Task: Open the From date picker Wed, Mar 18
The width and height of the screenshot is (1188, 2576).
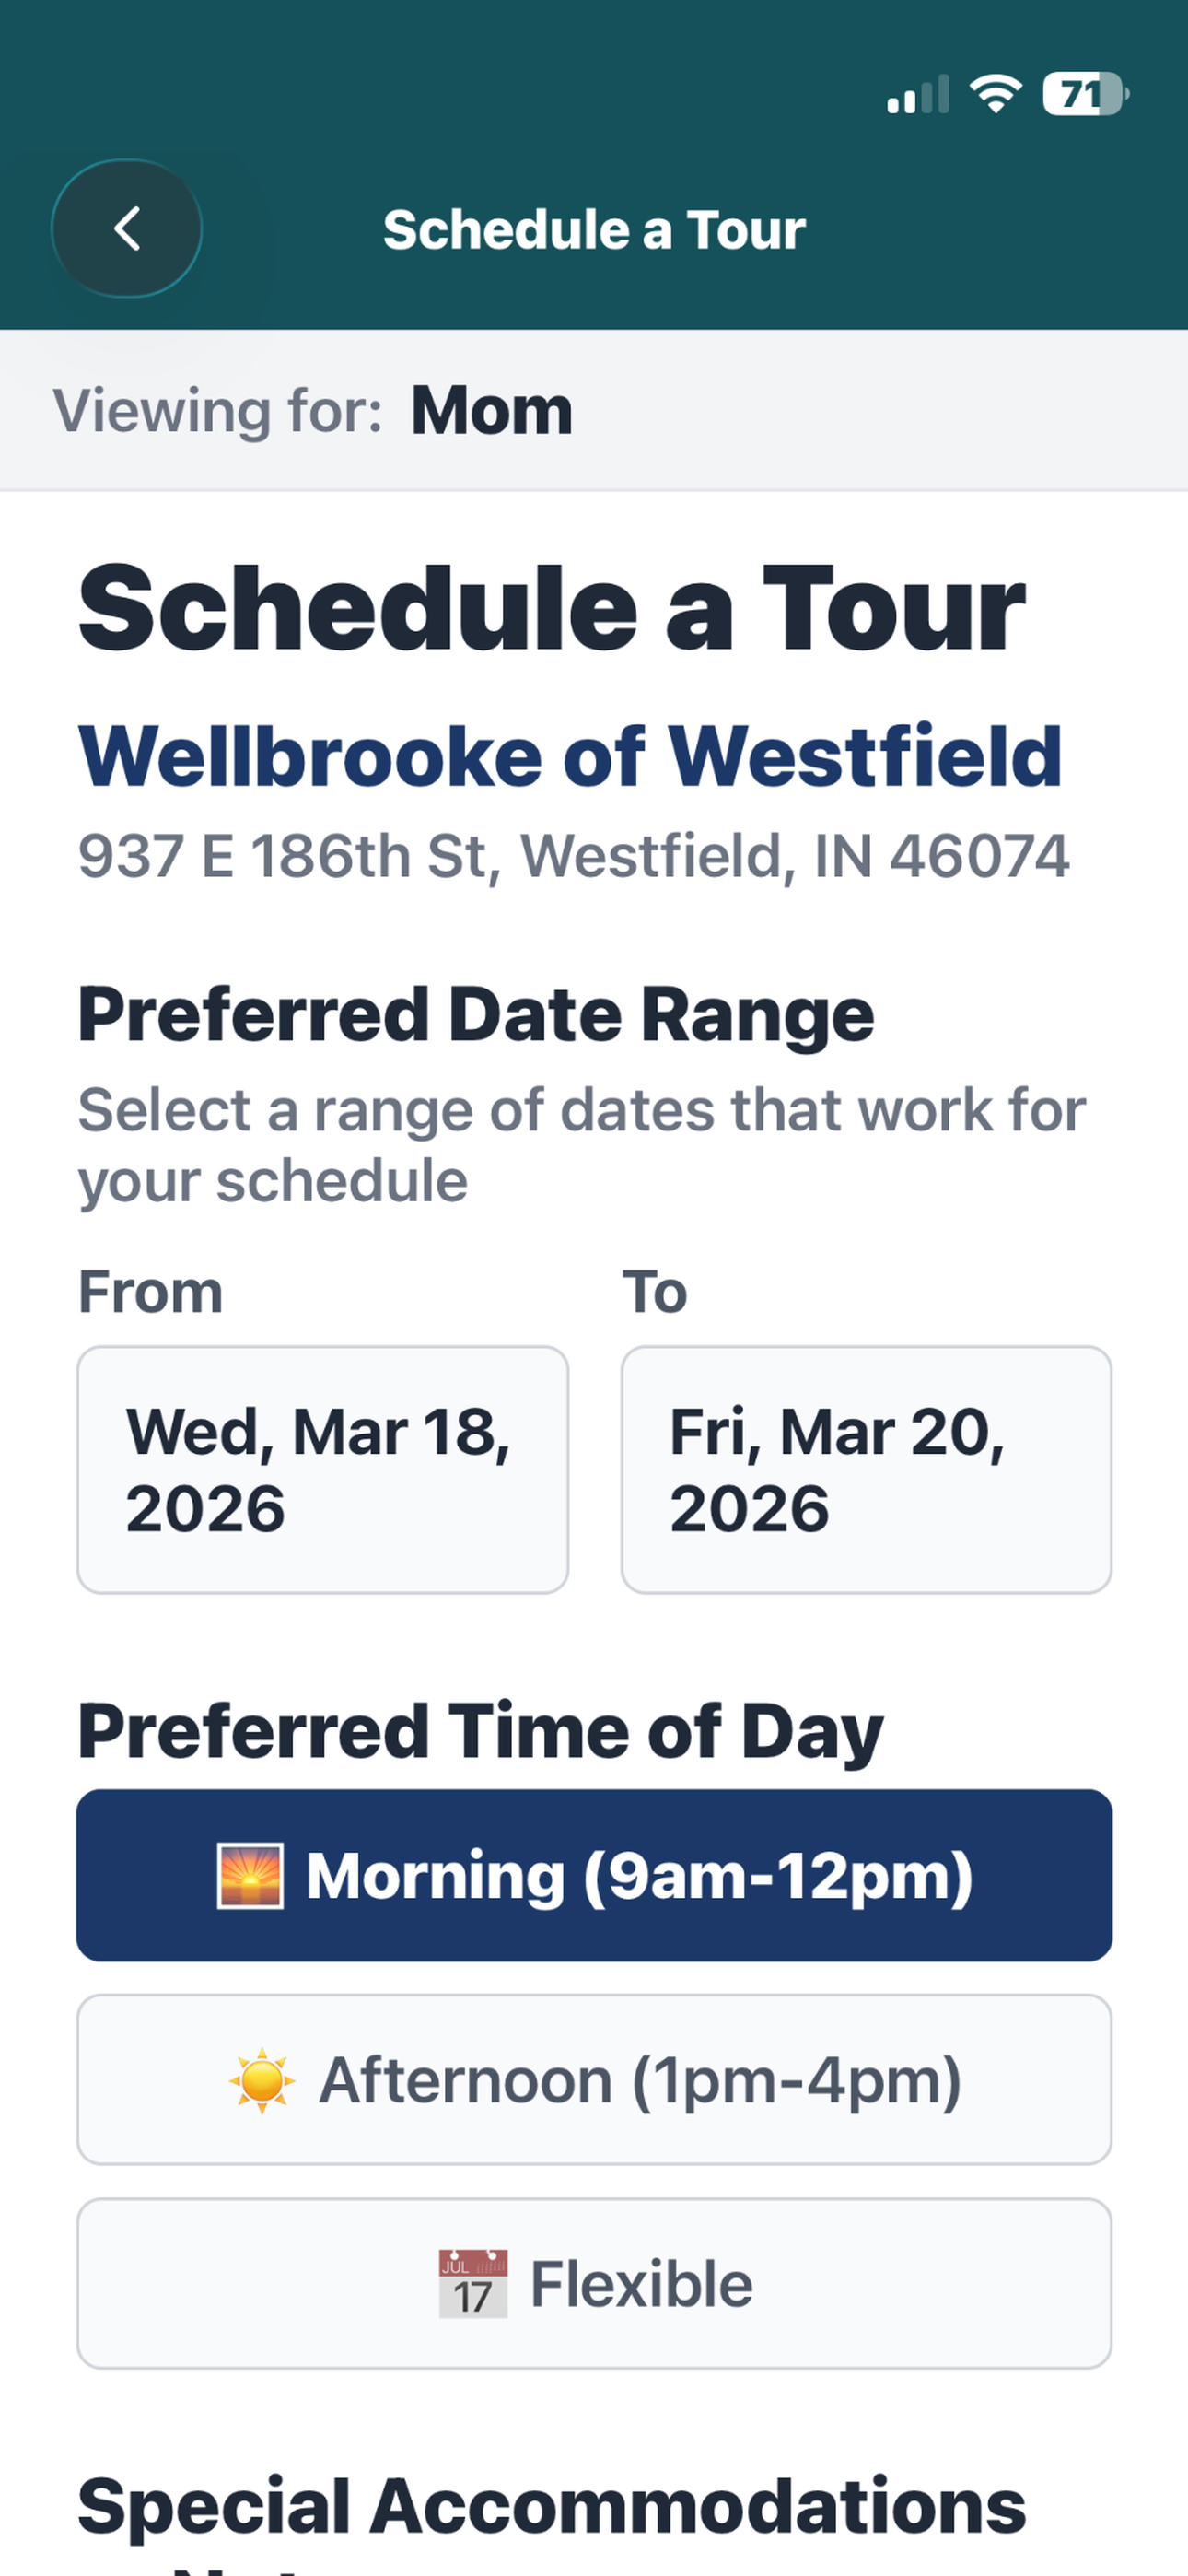Action: tap(322, 1469)
